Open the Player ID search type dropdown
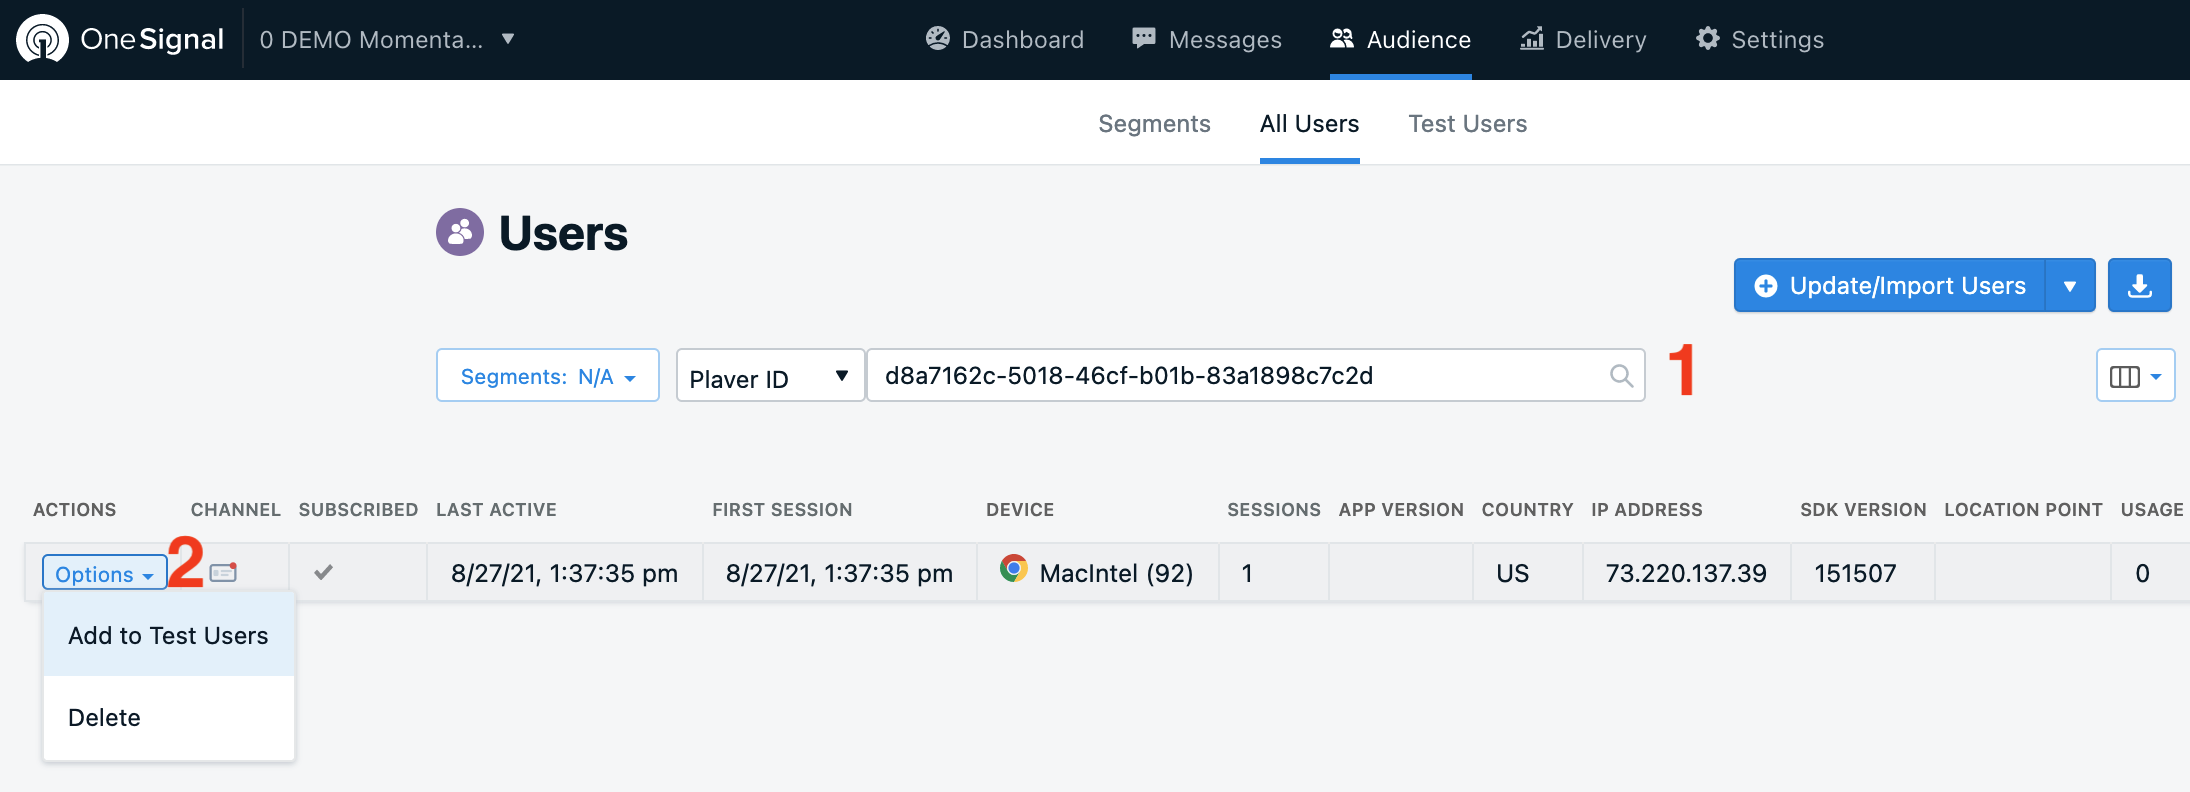 coord(770,375)
